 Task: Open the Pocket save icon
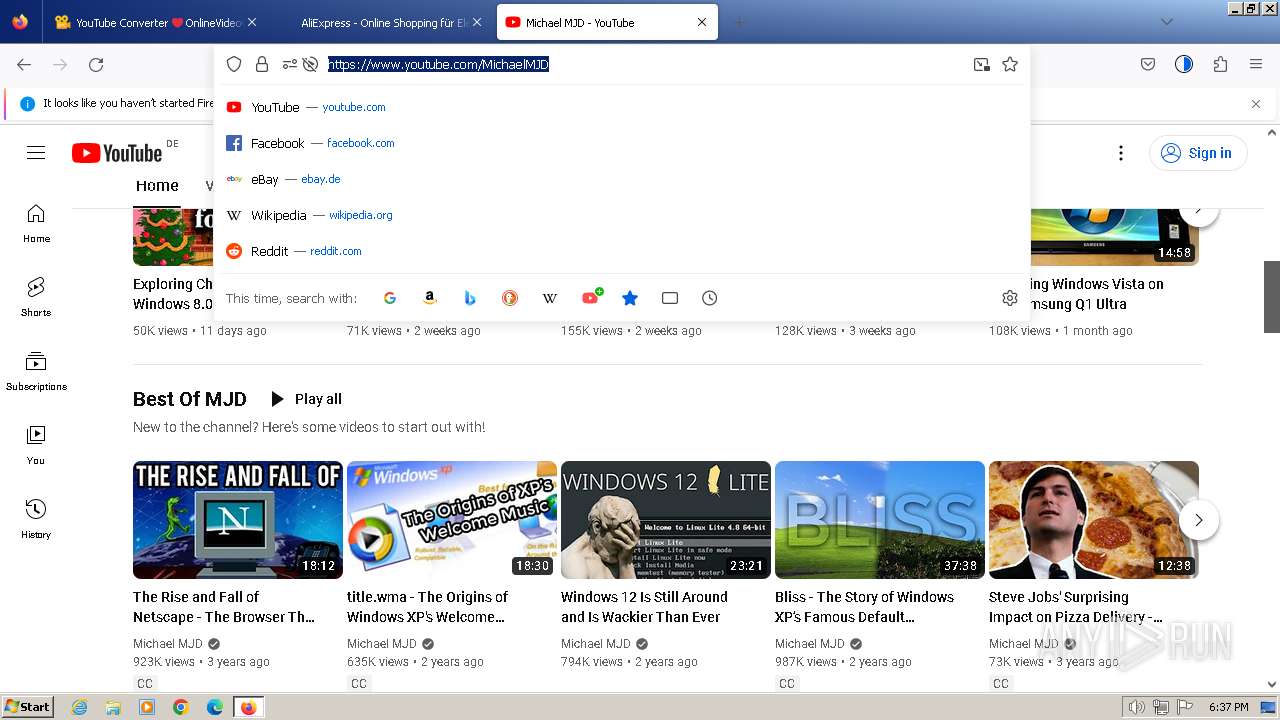1148,64
